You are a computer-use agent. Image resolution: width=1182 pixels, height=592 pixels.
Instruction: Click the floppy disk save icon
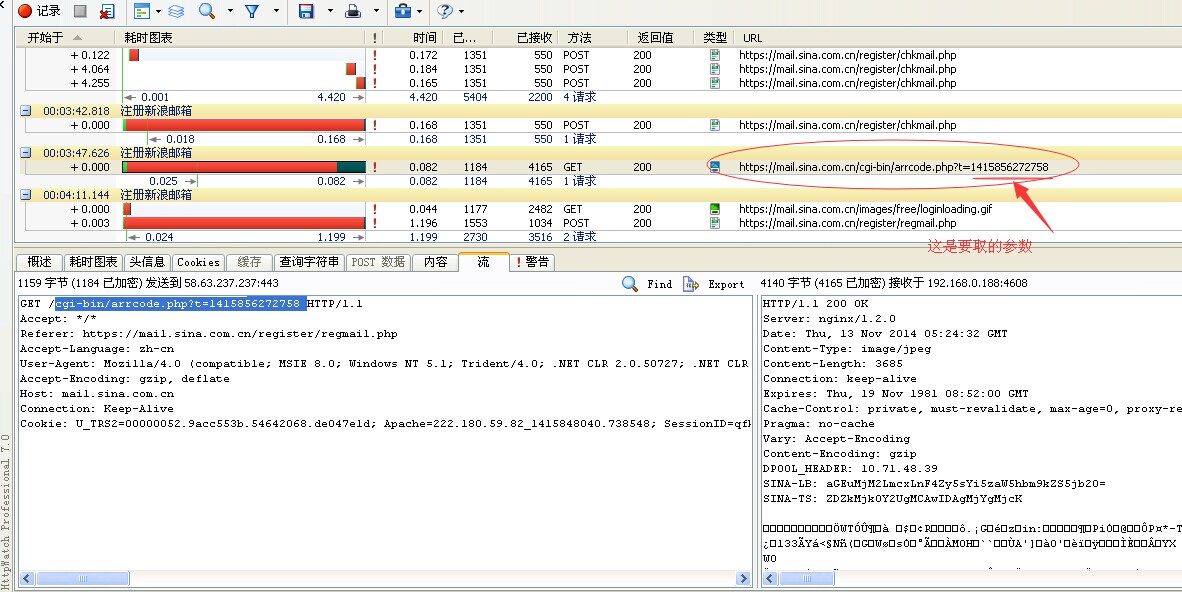[307, 11]
